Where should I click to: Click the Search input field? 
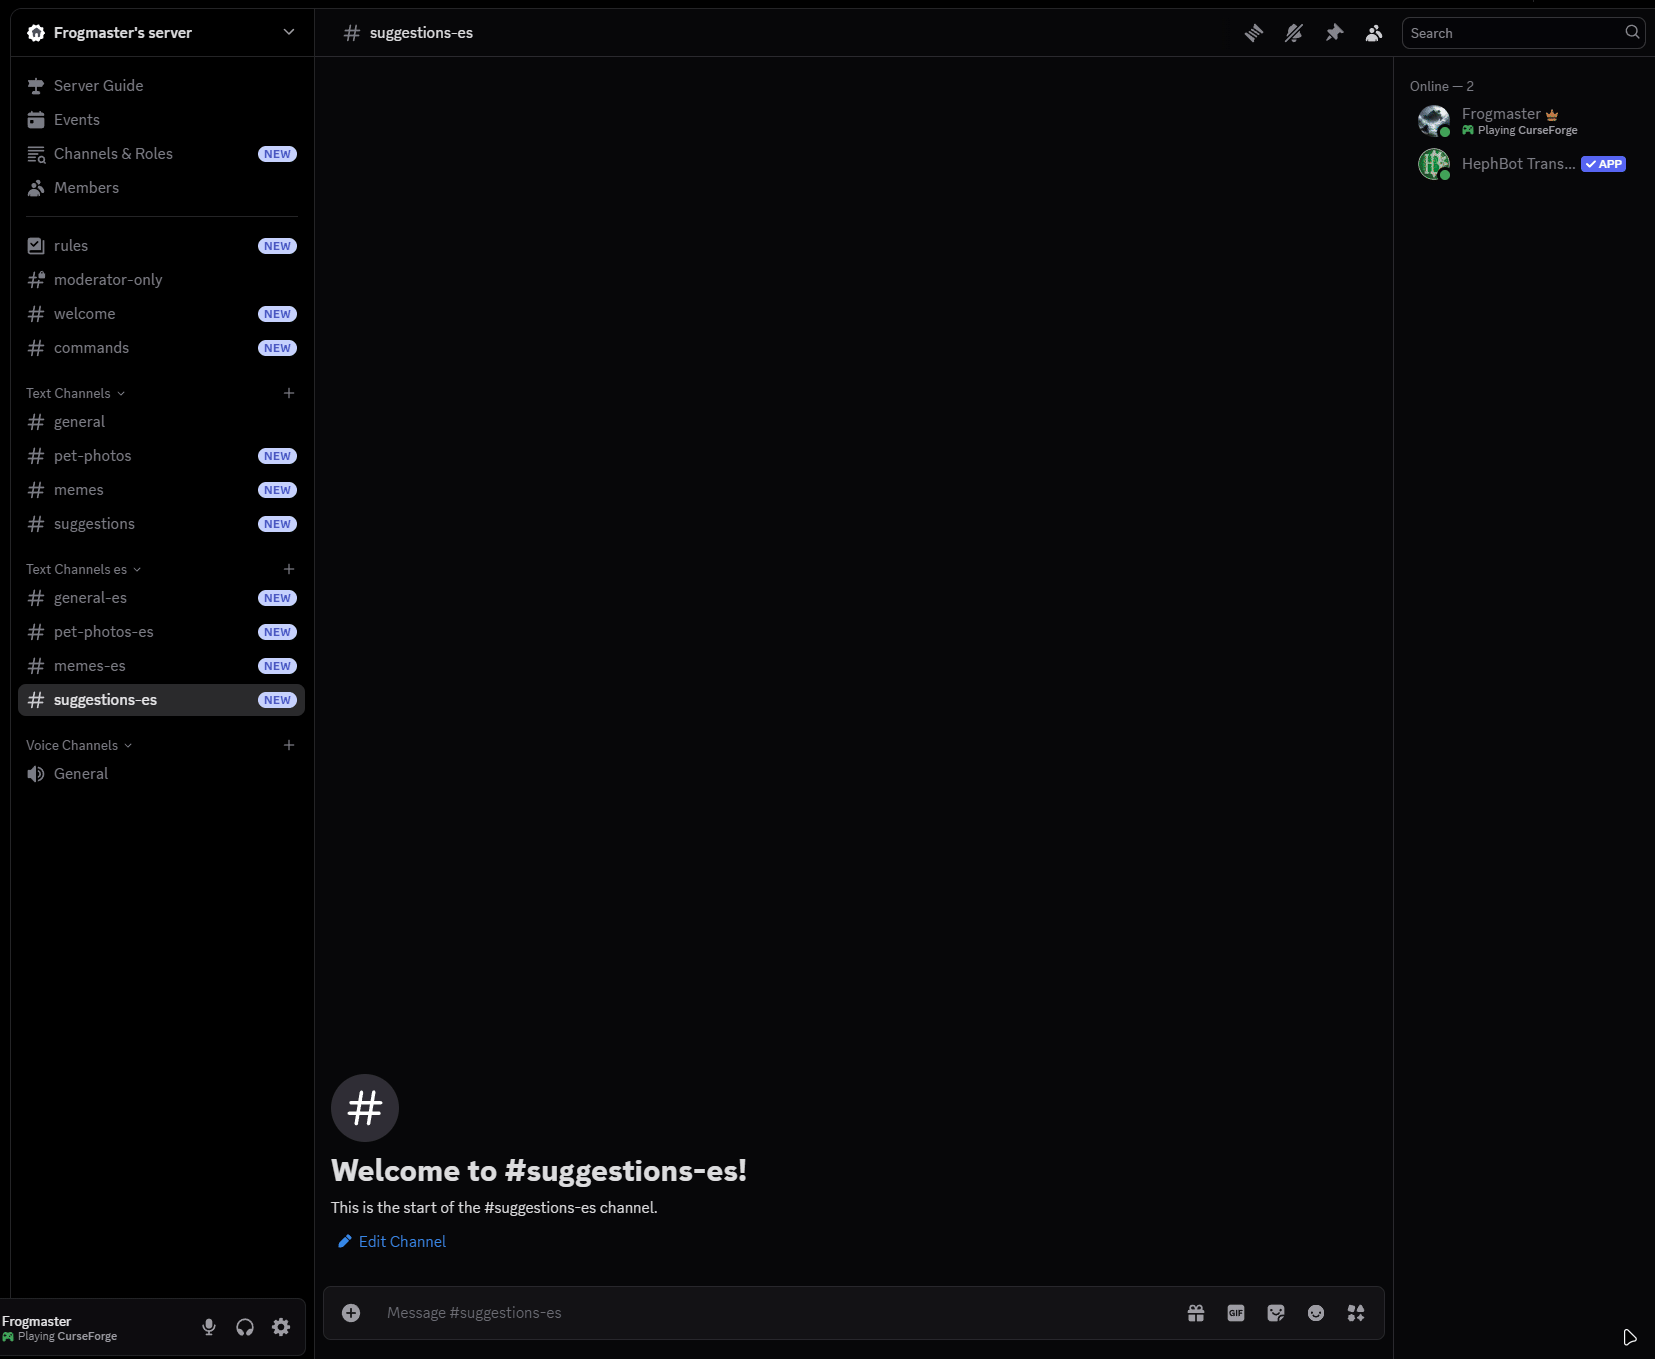pos(1514,33)
